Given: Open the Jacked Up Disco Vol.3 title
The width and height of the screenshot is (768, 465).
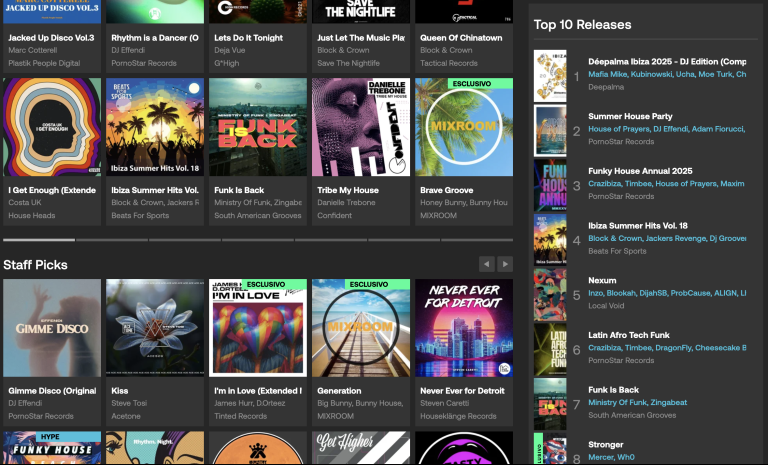Looking at the screenshot, I should click(51, 38).
